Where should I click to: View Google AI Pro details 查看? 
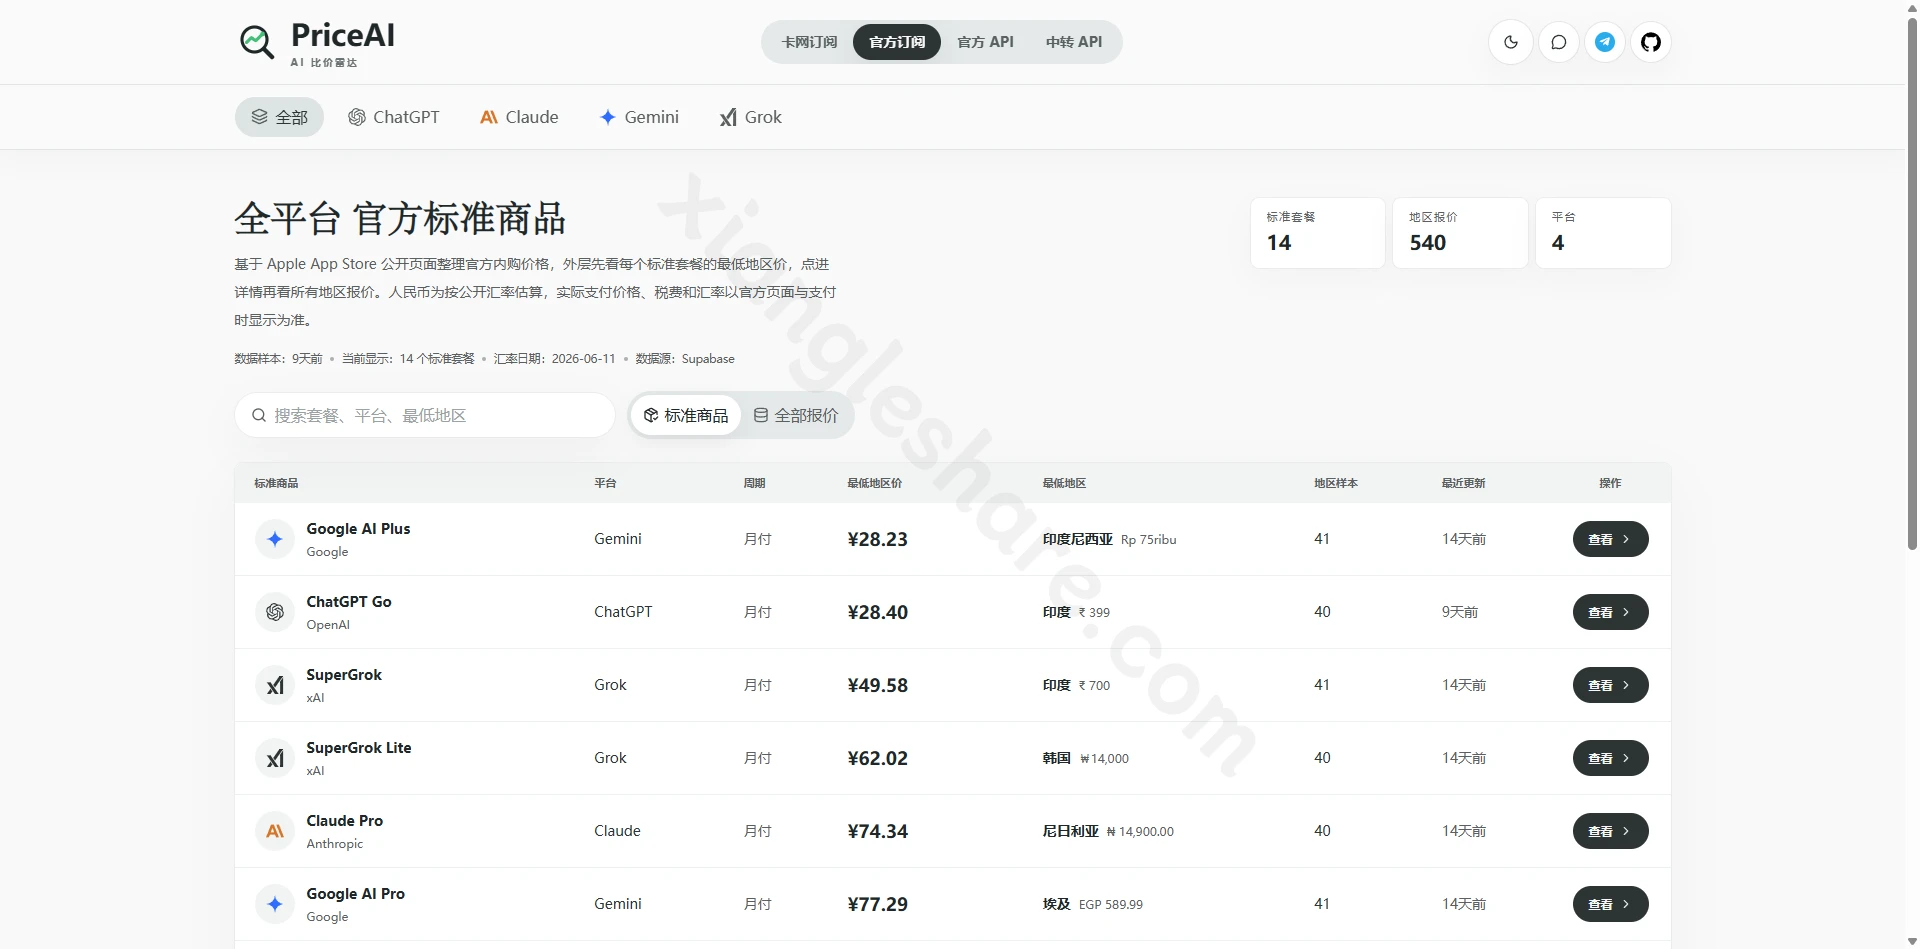pyautogui.click(x=1610, y=904)
